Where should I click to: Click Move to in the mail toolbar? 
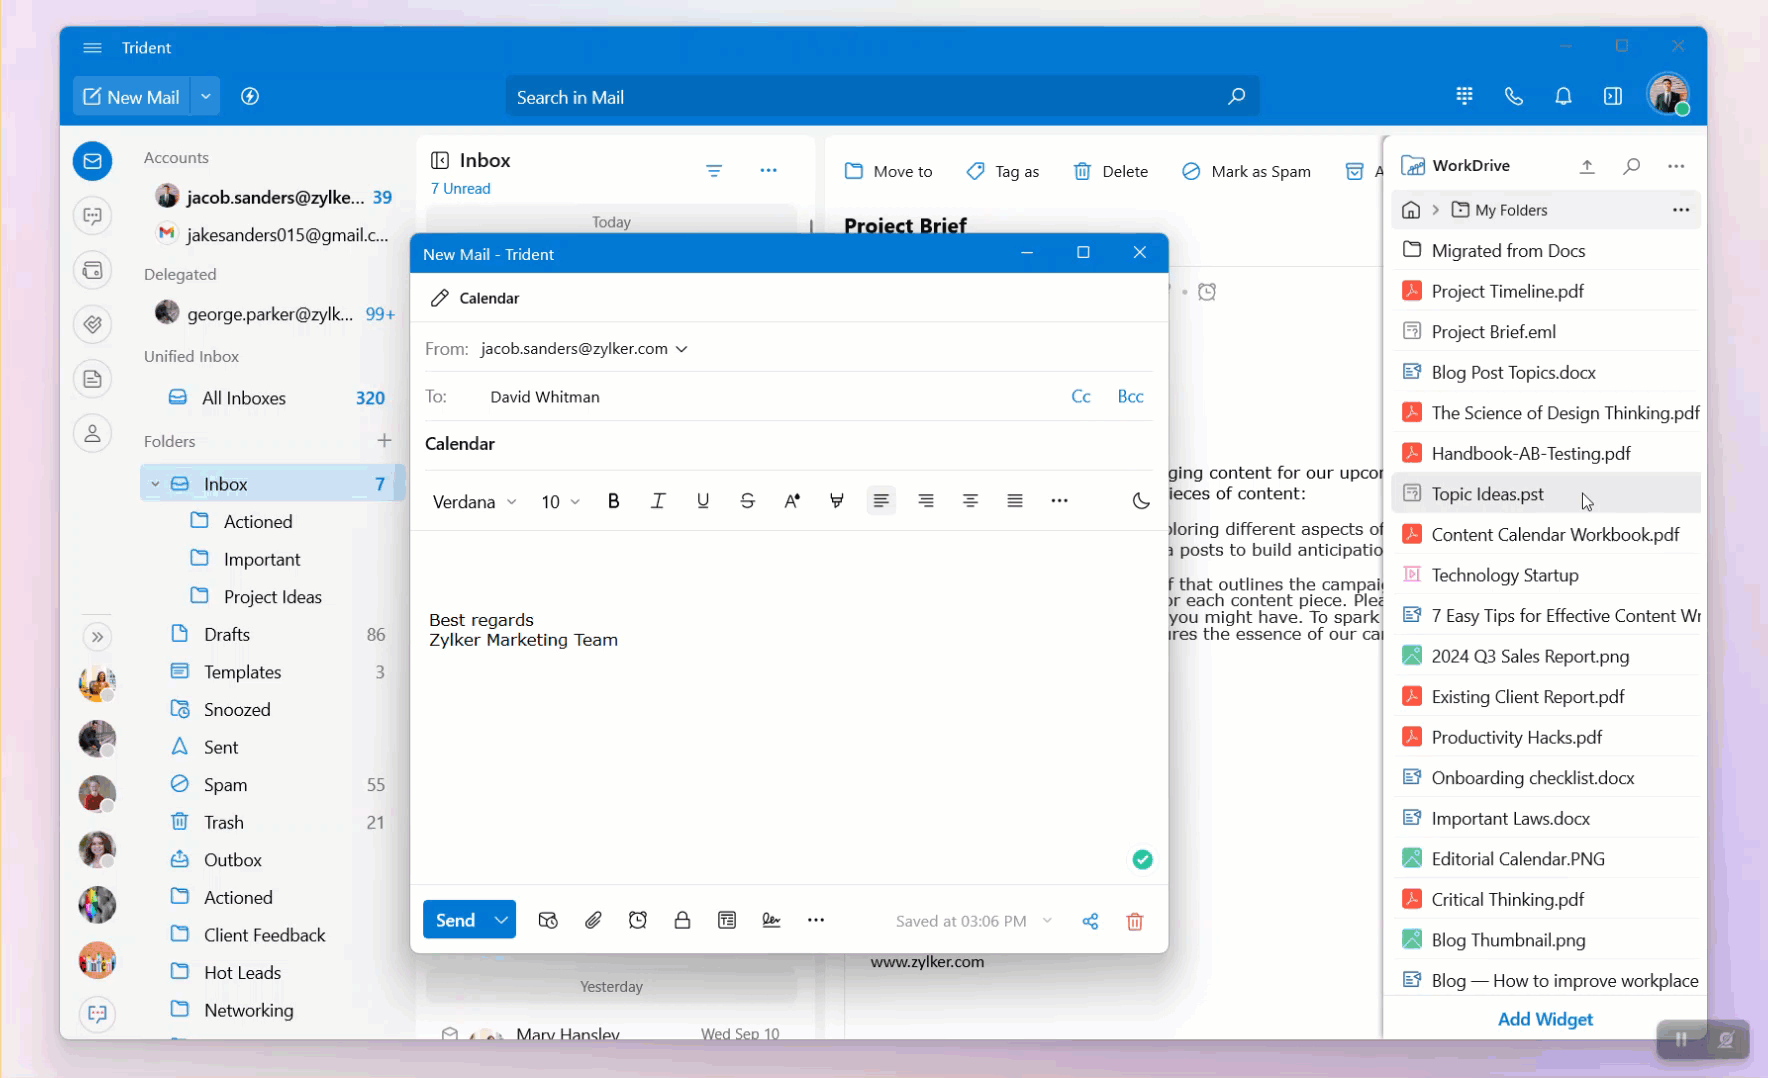pos(888,171)
